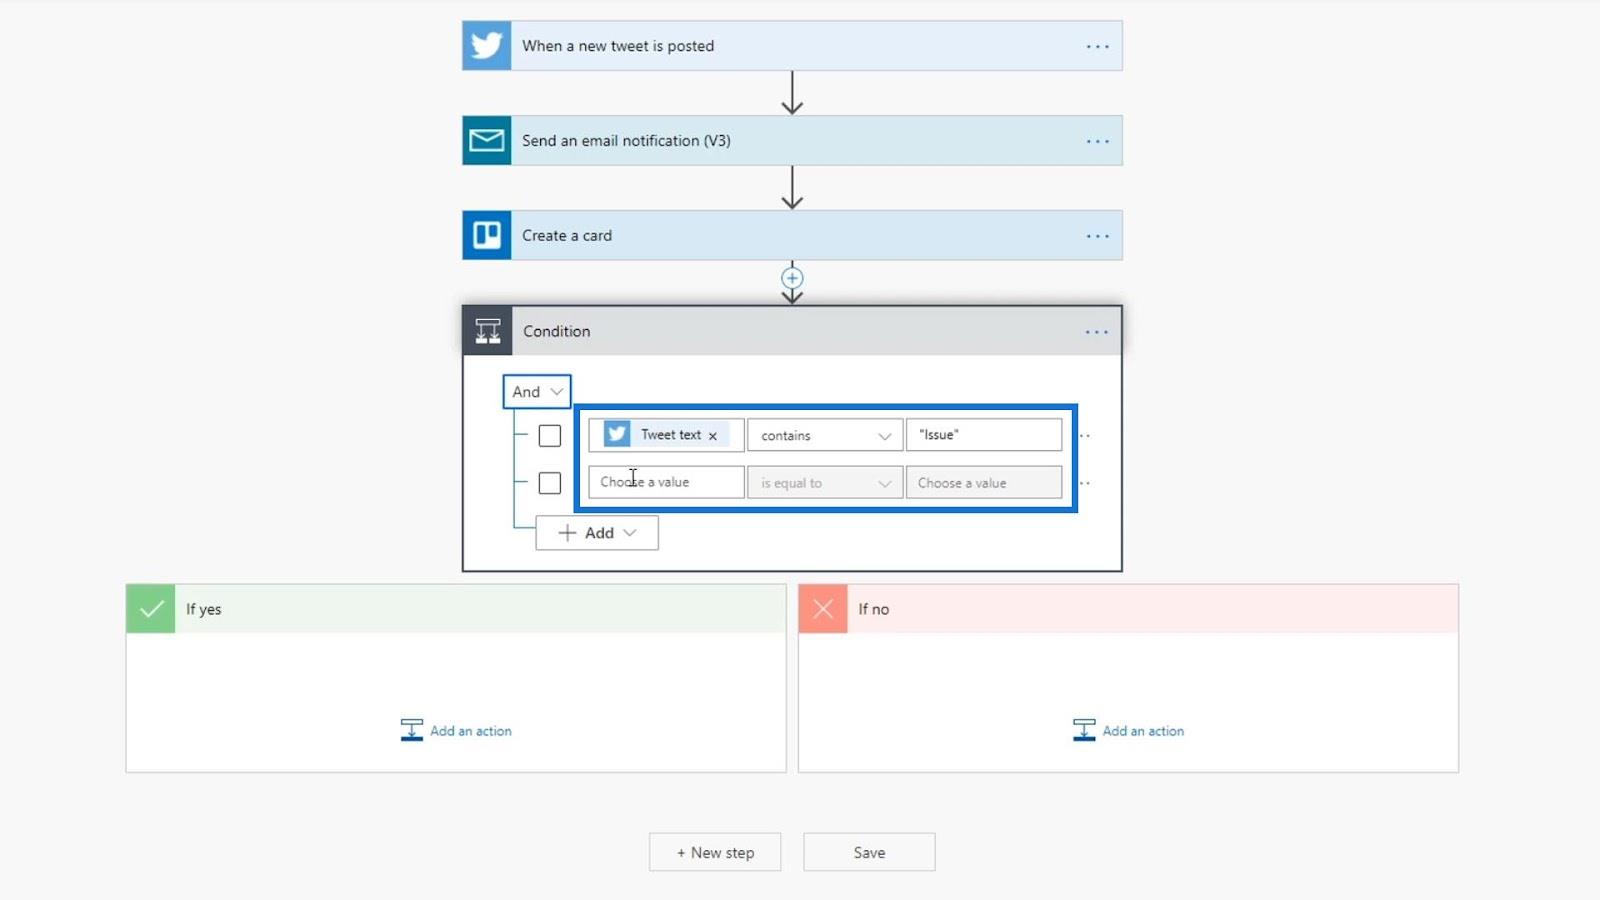Screen dimensions: 1600x900
Task: Click the If yes branch header
Action: click(456, 609)
